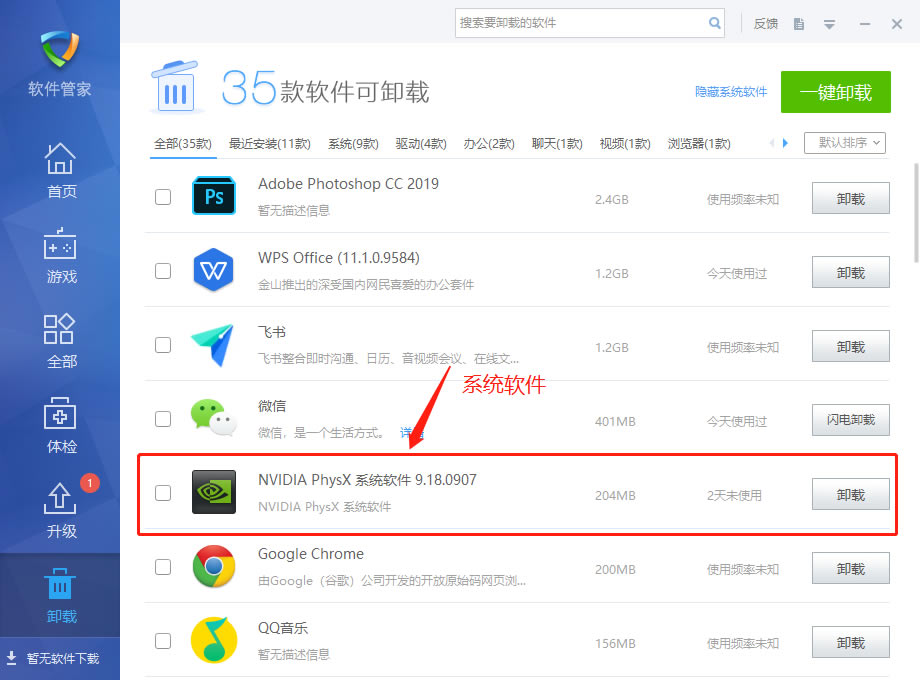Click the Google Chrome app icon
The image size is (920, 680).
tap(214, 566)
